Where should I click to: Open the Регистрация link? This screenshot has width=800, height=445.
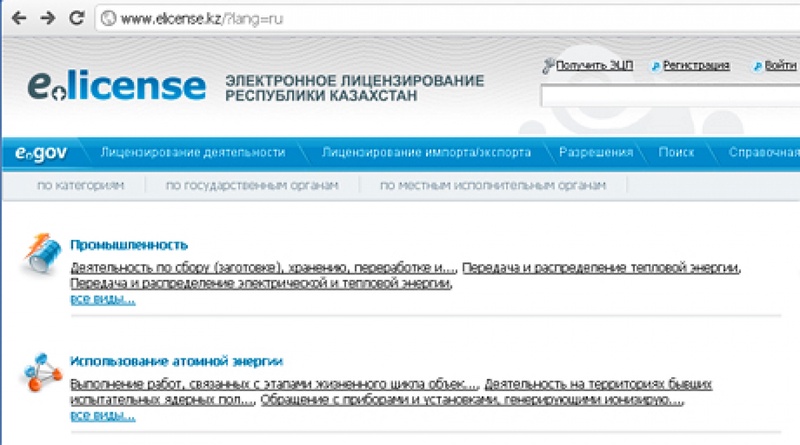[696, 65]
